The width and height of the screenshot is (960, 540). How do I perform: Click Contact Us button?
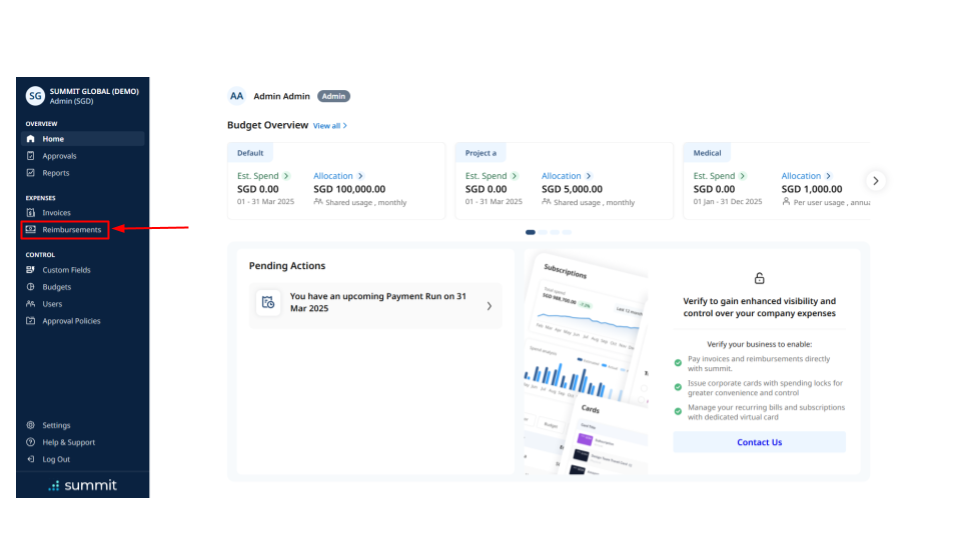point(759,442)
